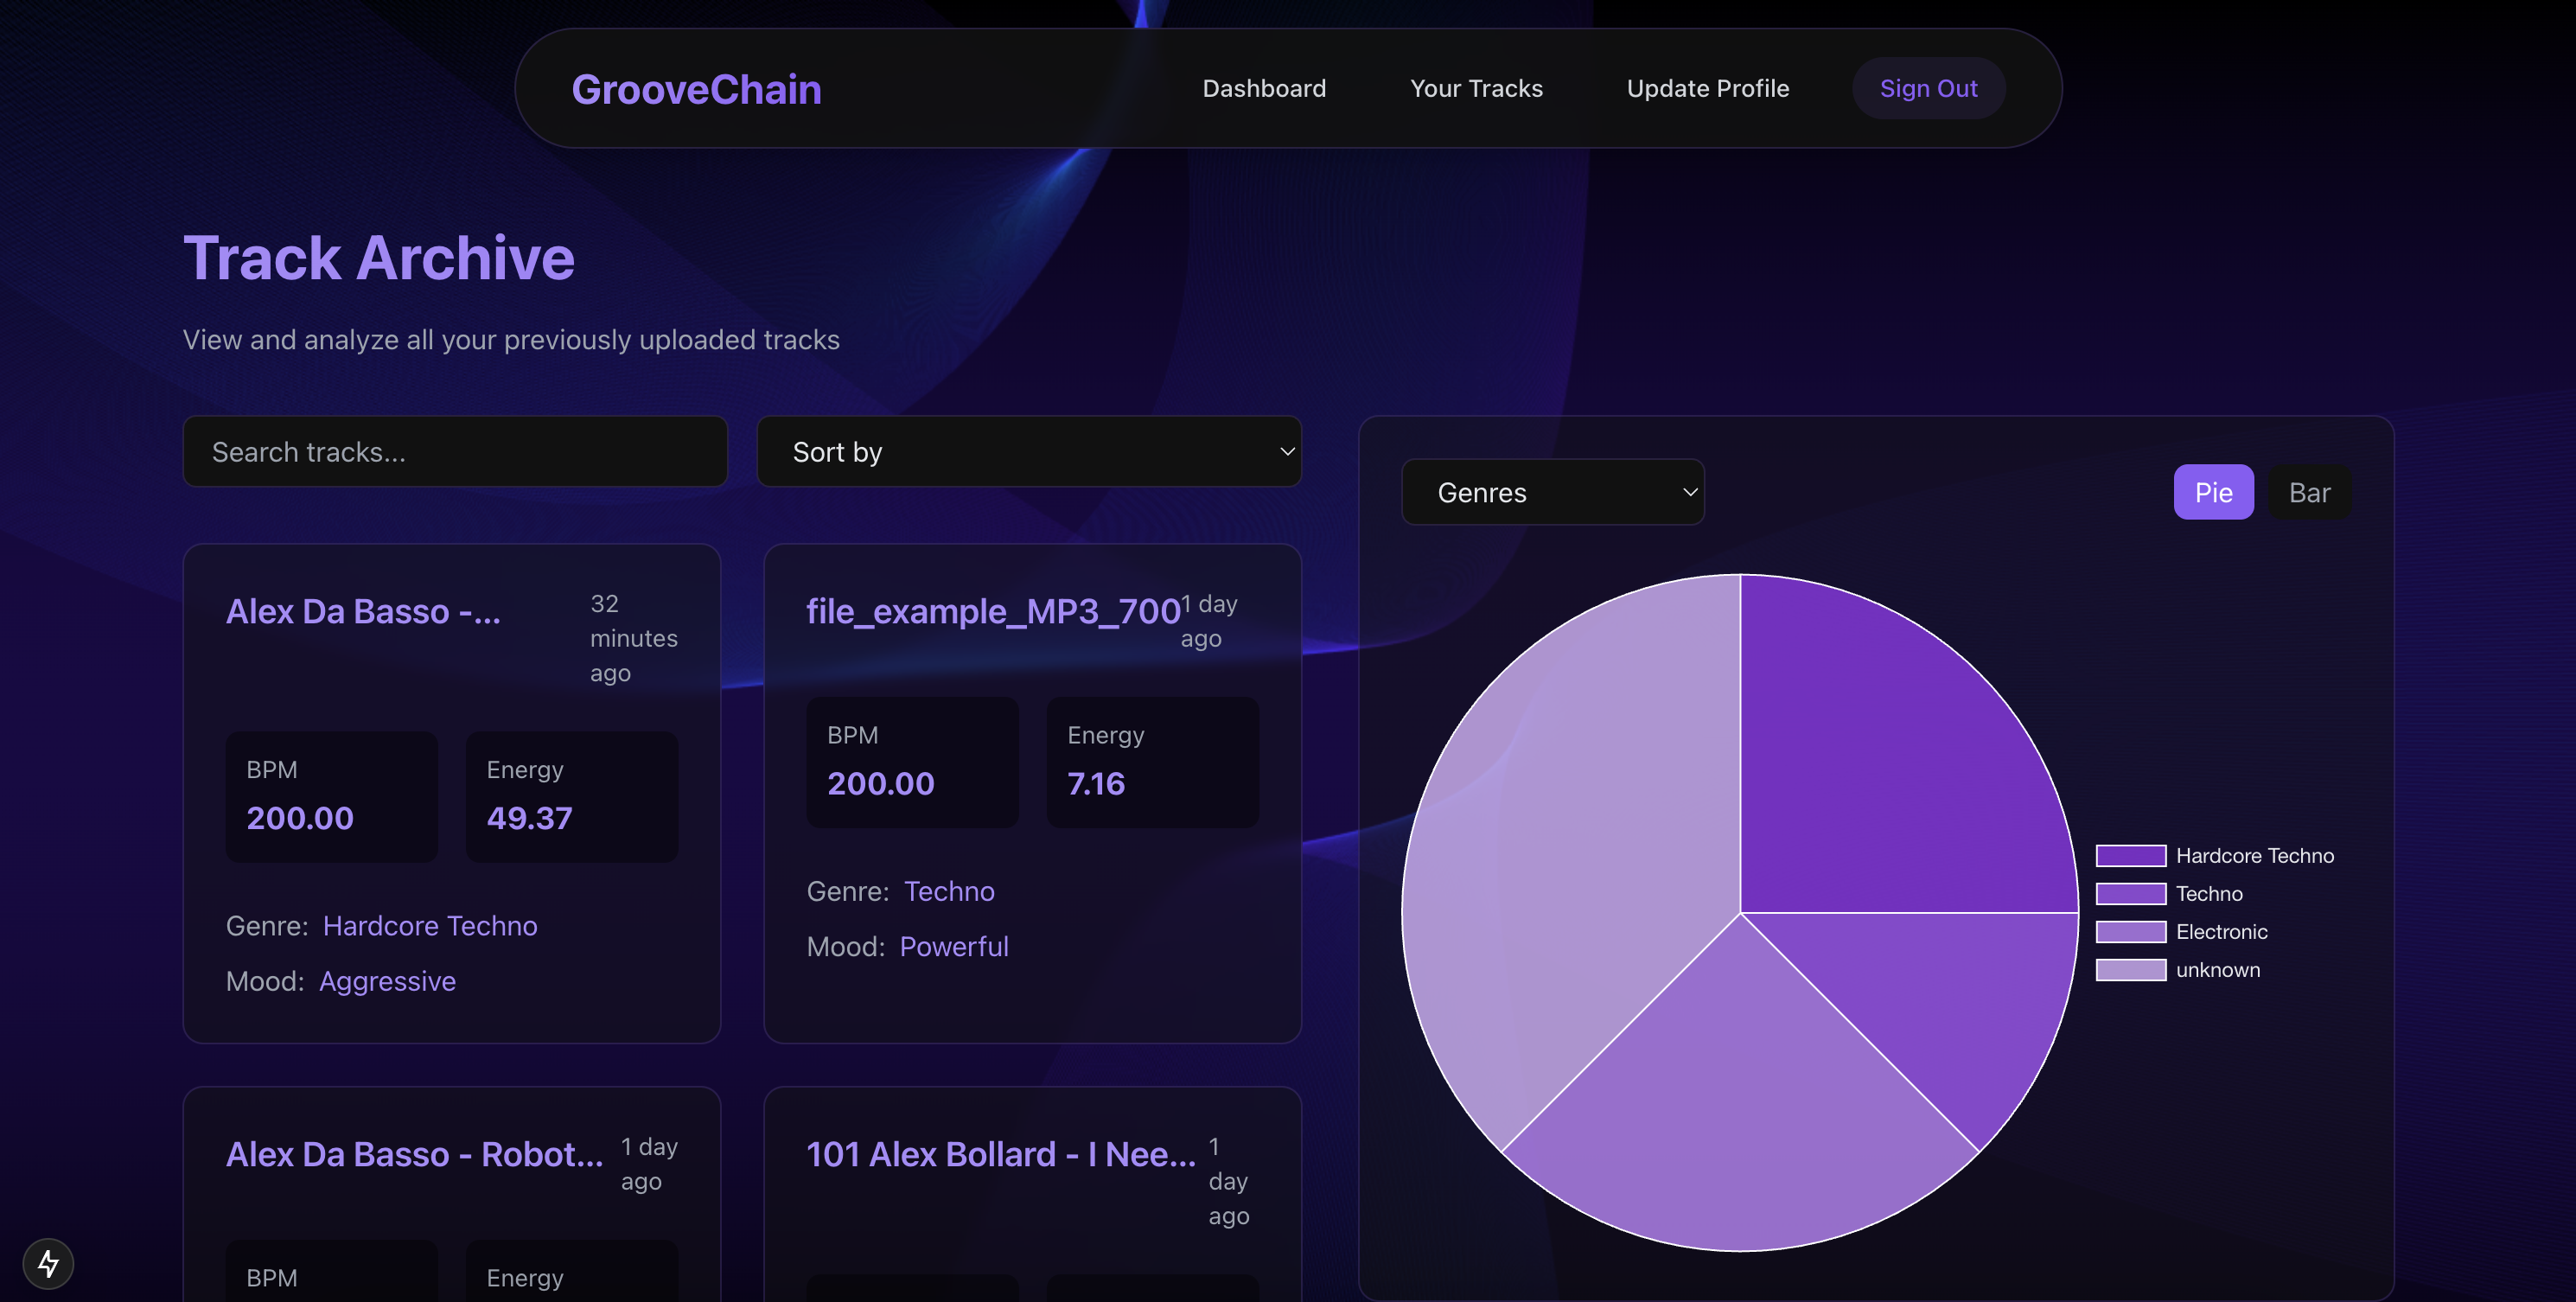Click the GrooveChain logo link
This screenshot has height=1302, width=2576.
pos(696,89)
